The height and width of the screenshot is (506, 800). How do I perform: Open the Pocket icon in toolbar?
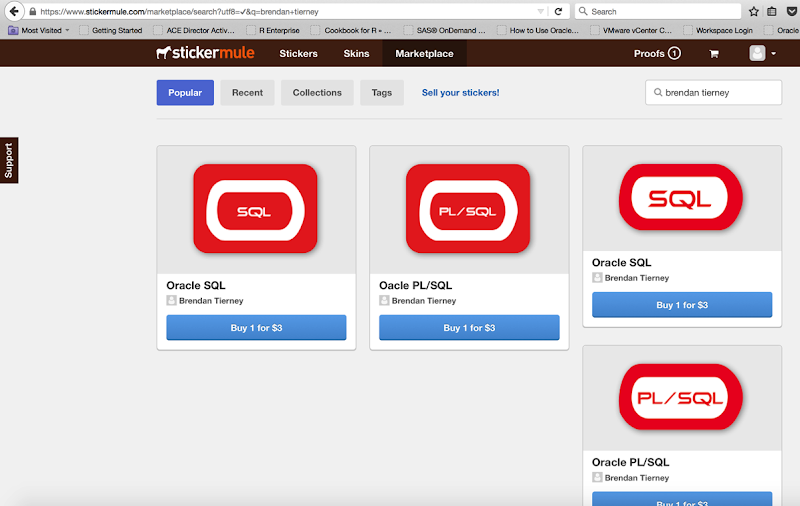point(791,11)
